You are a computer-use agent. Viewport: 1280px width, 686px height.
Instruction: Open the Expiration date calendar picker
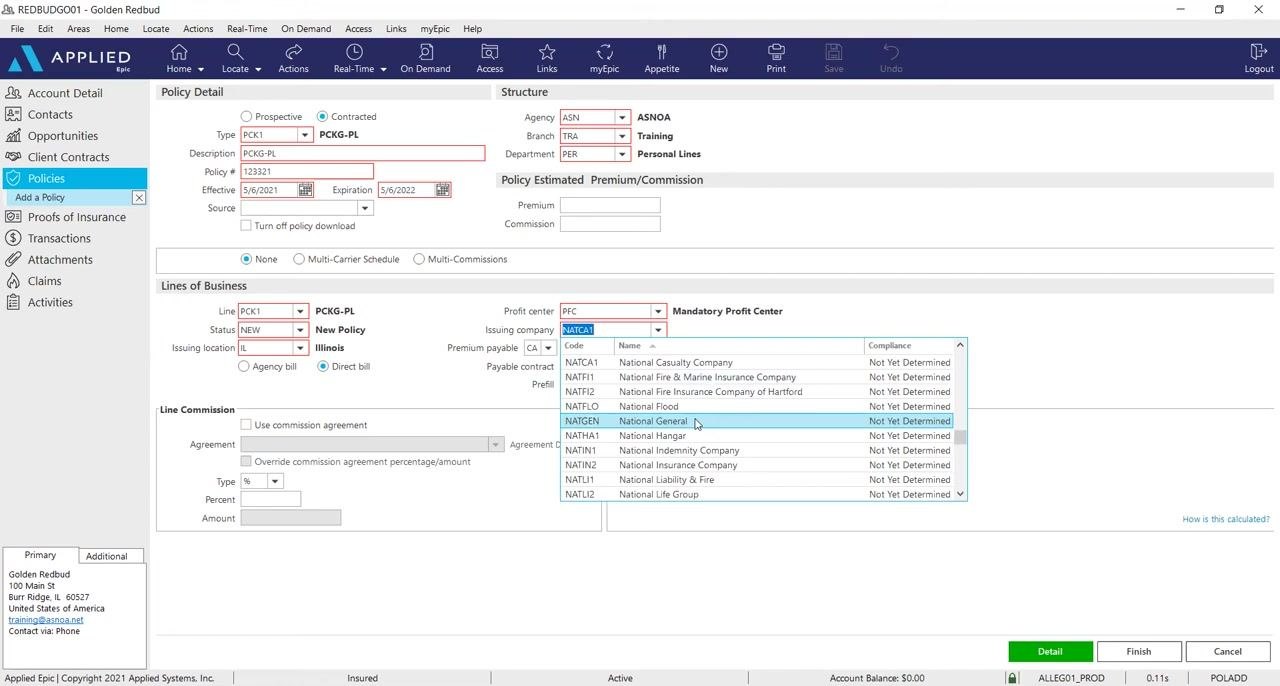coord(443,190)
